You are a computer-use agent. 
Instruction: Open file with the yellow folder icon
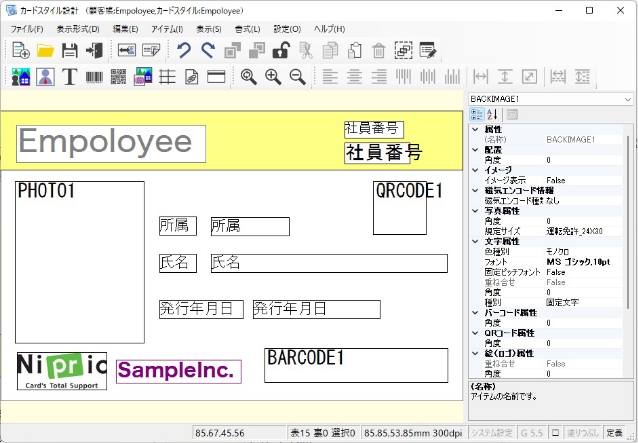[x=45, y=50]
